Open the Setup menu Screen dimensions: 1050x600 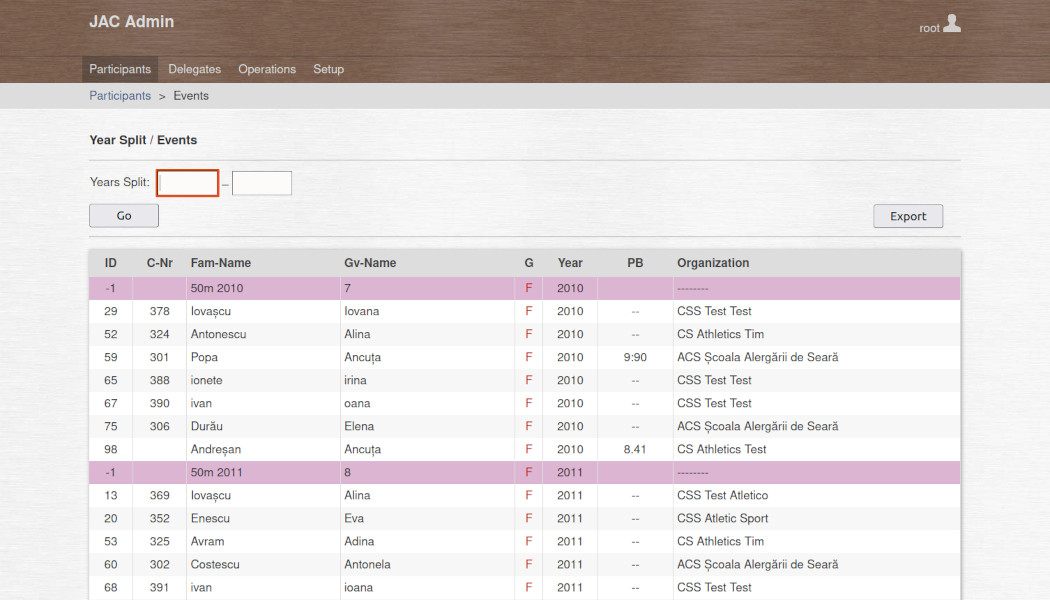tap(328, 69)
